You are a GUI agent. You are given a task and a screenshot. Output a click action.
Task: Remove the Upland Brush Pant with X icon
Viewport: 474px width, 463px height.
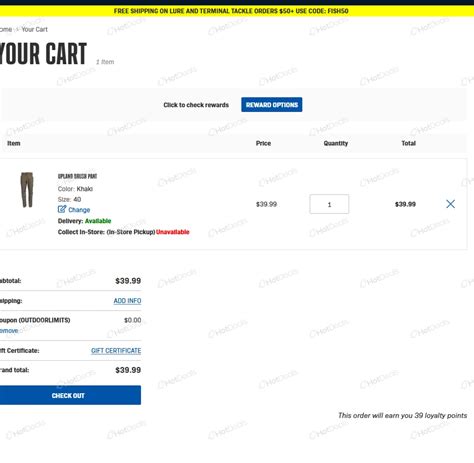pos(450,204)
